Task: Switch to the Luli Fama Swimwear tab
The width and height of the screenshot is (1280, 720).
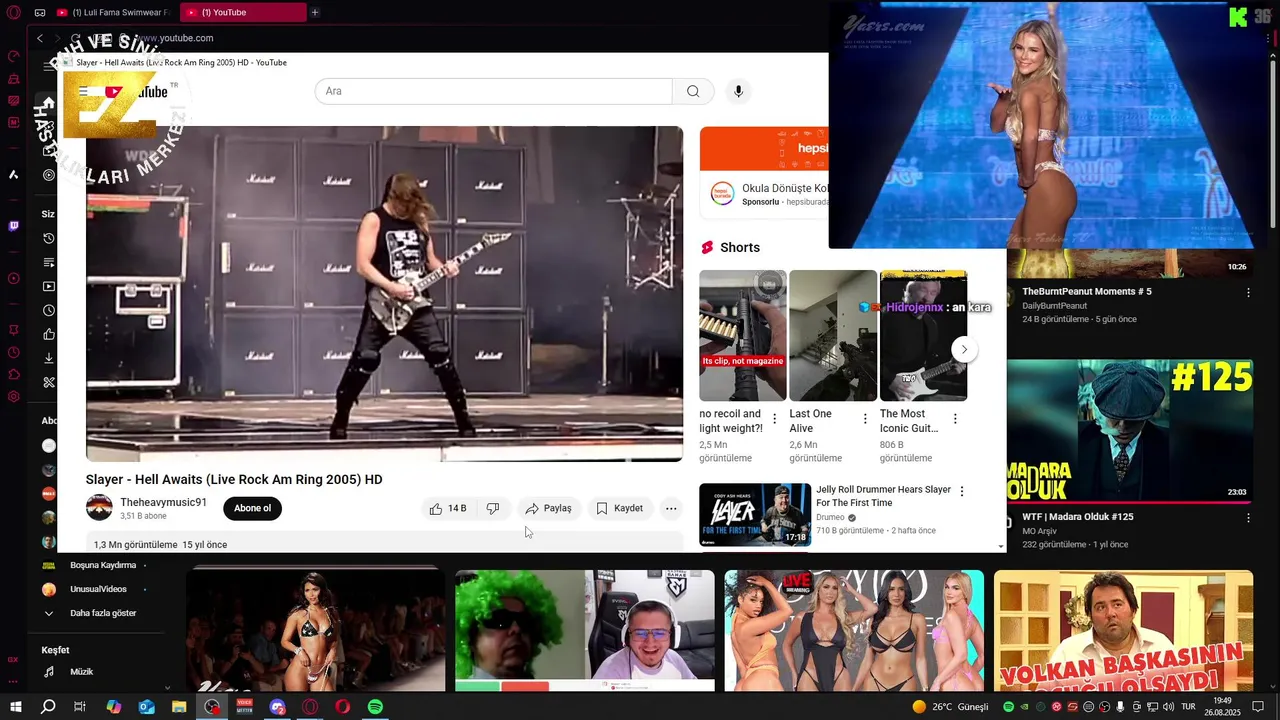Action: tap(113, 12)
